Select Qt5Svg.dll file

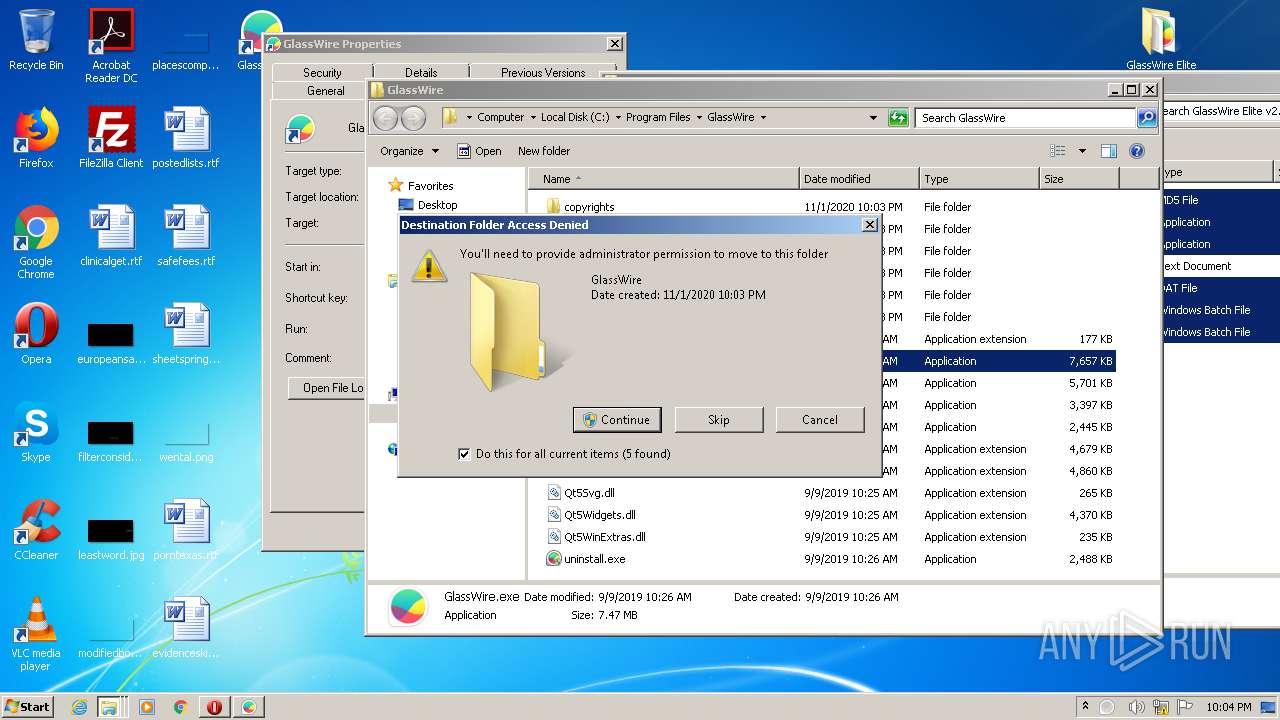tap(830, 493)
